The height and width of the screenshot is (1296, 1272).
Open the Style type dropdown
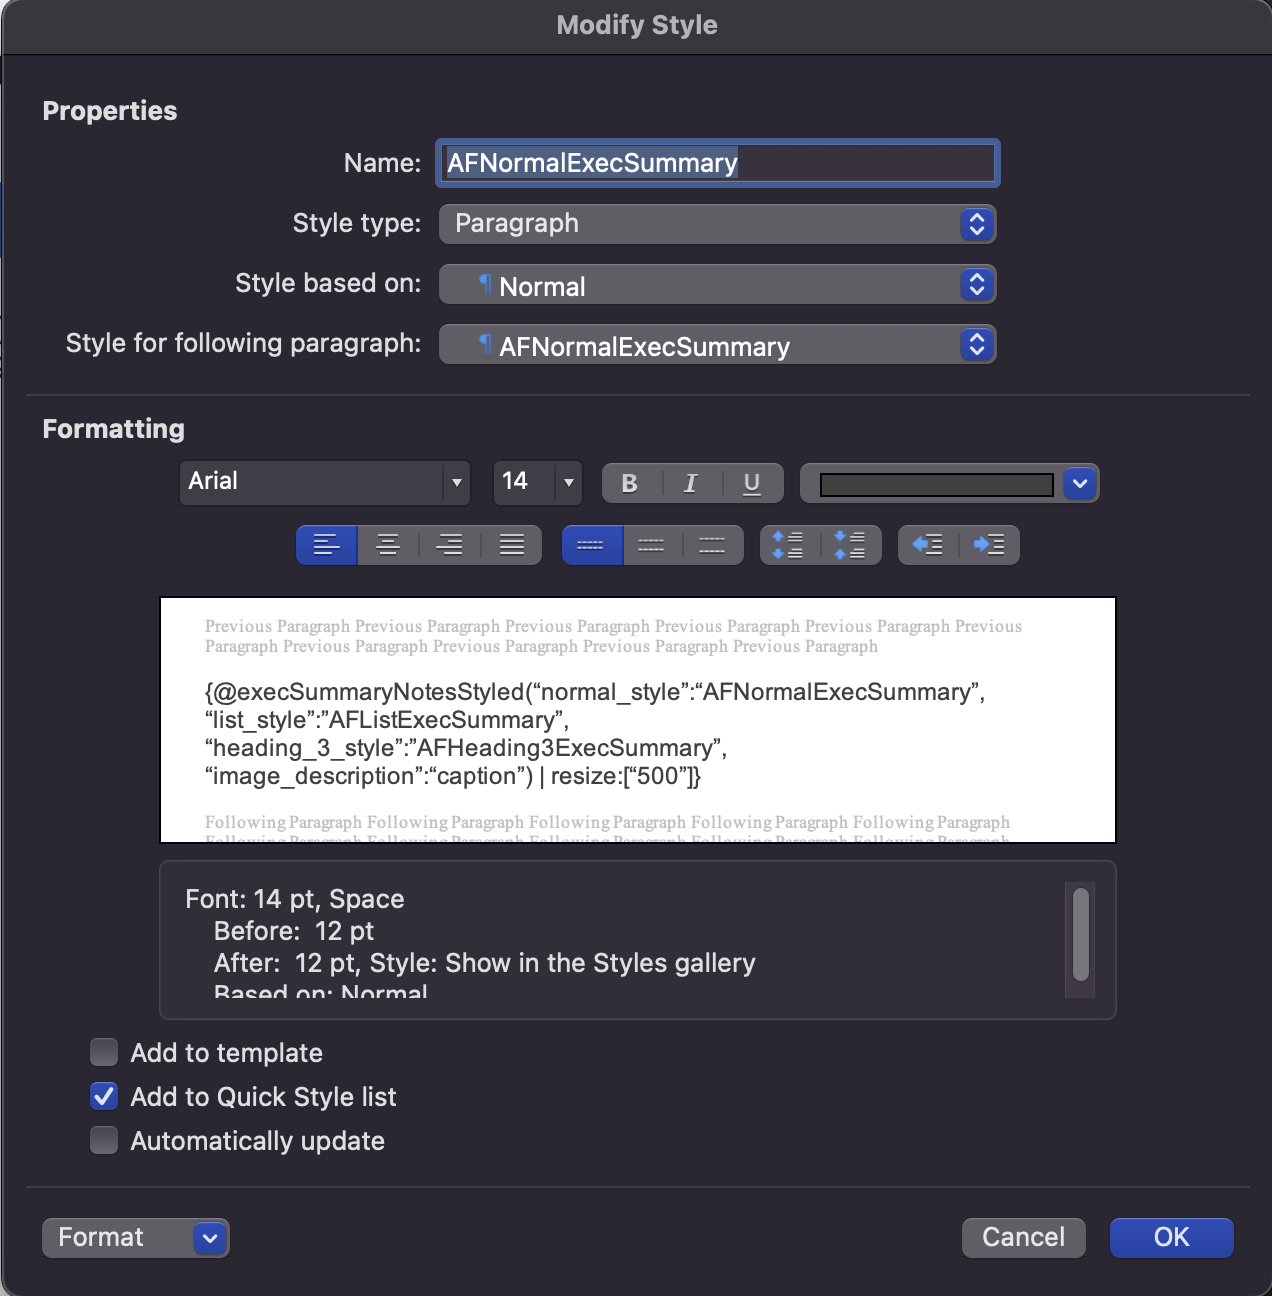(717, 224)
